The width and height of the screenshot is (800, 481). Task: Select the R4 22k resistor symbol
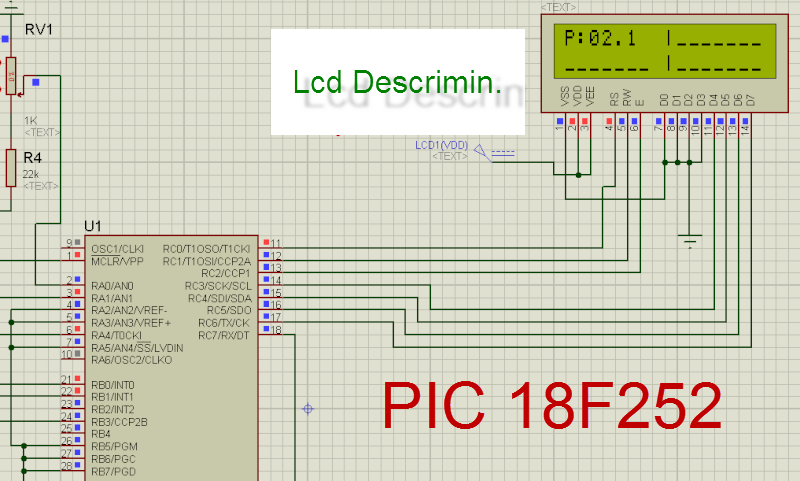tap(11, 168)
